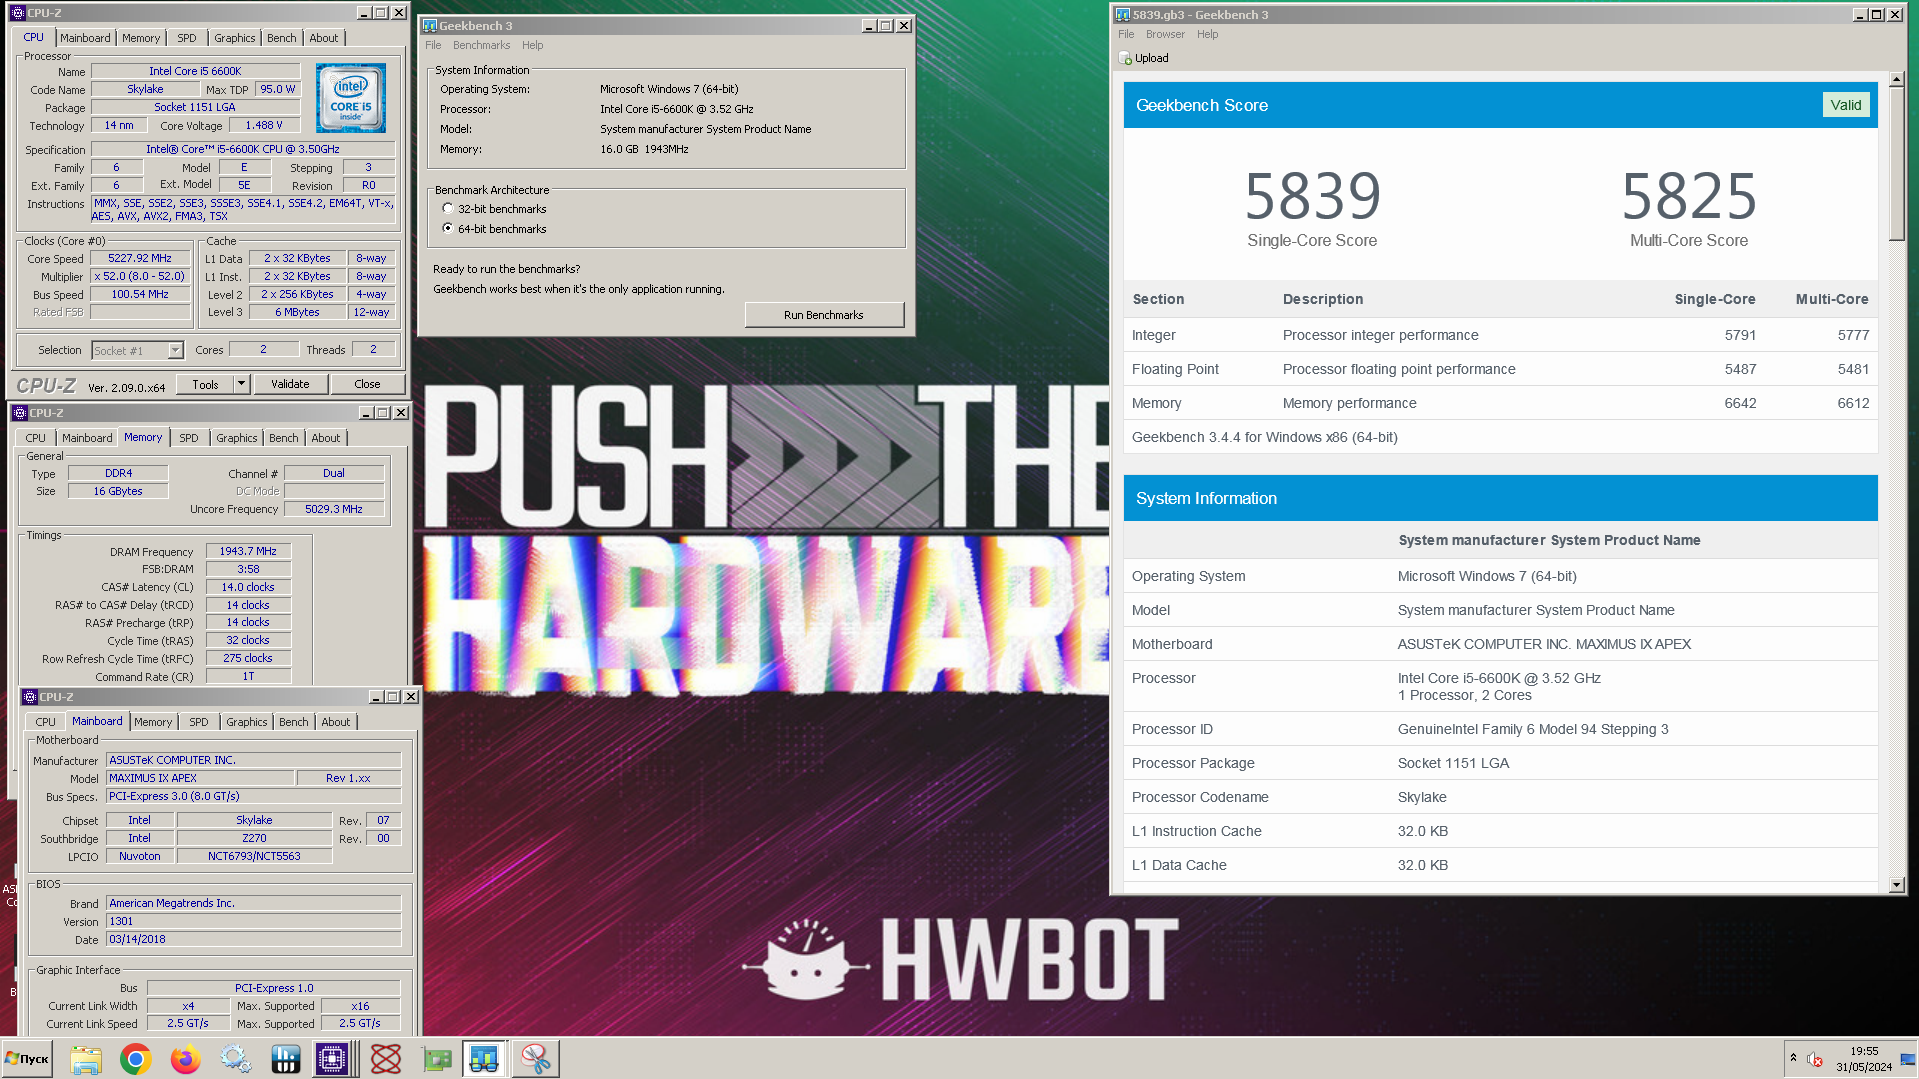Click the Single-Core Score 5839

[1312, 197]
